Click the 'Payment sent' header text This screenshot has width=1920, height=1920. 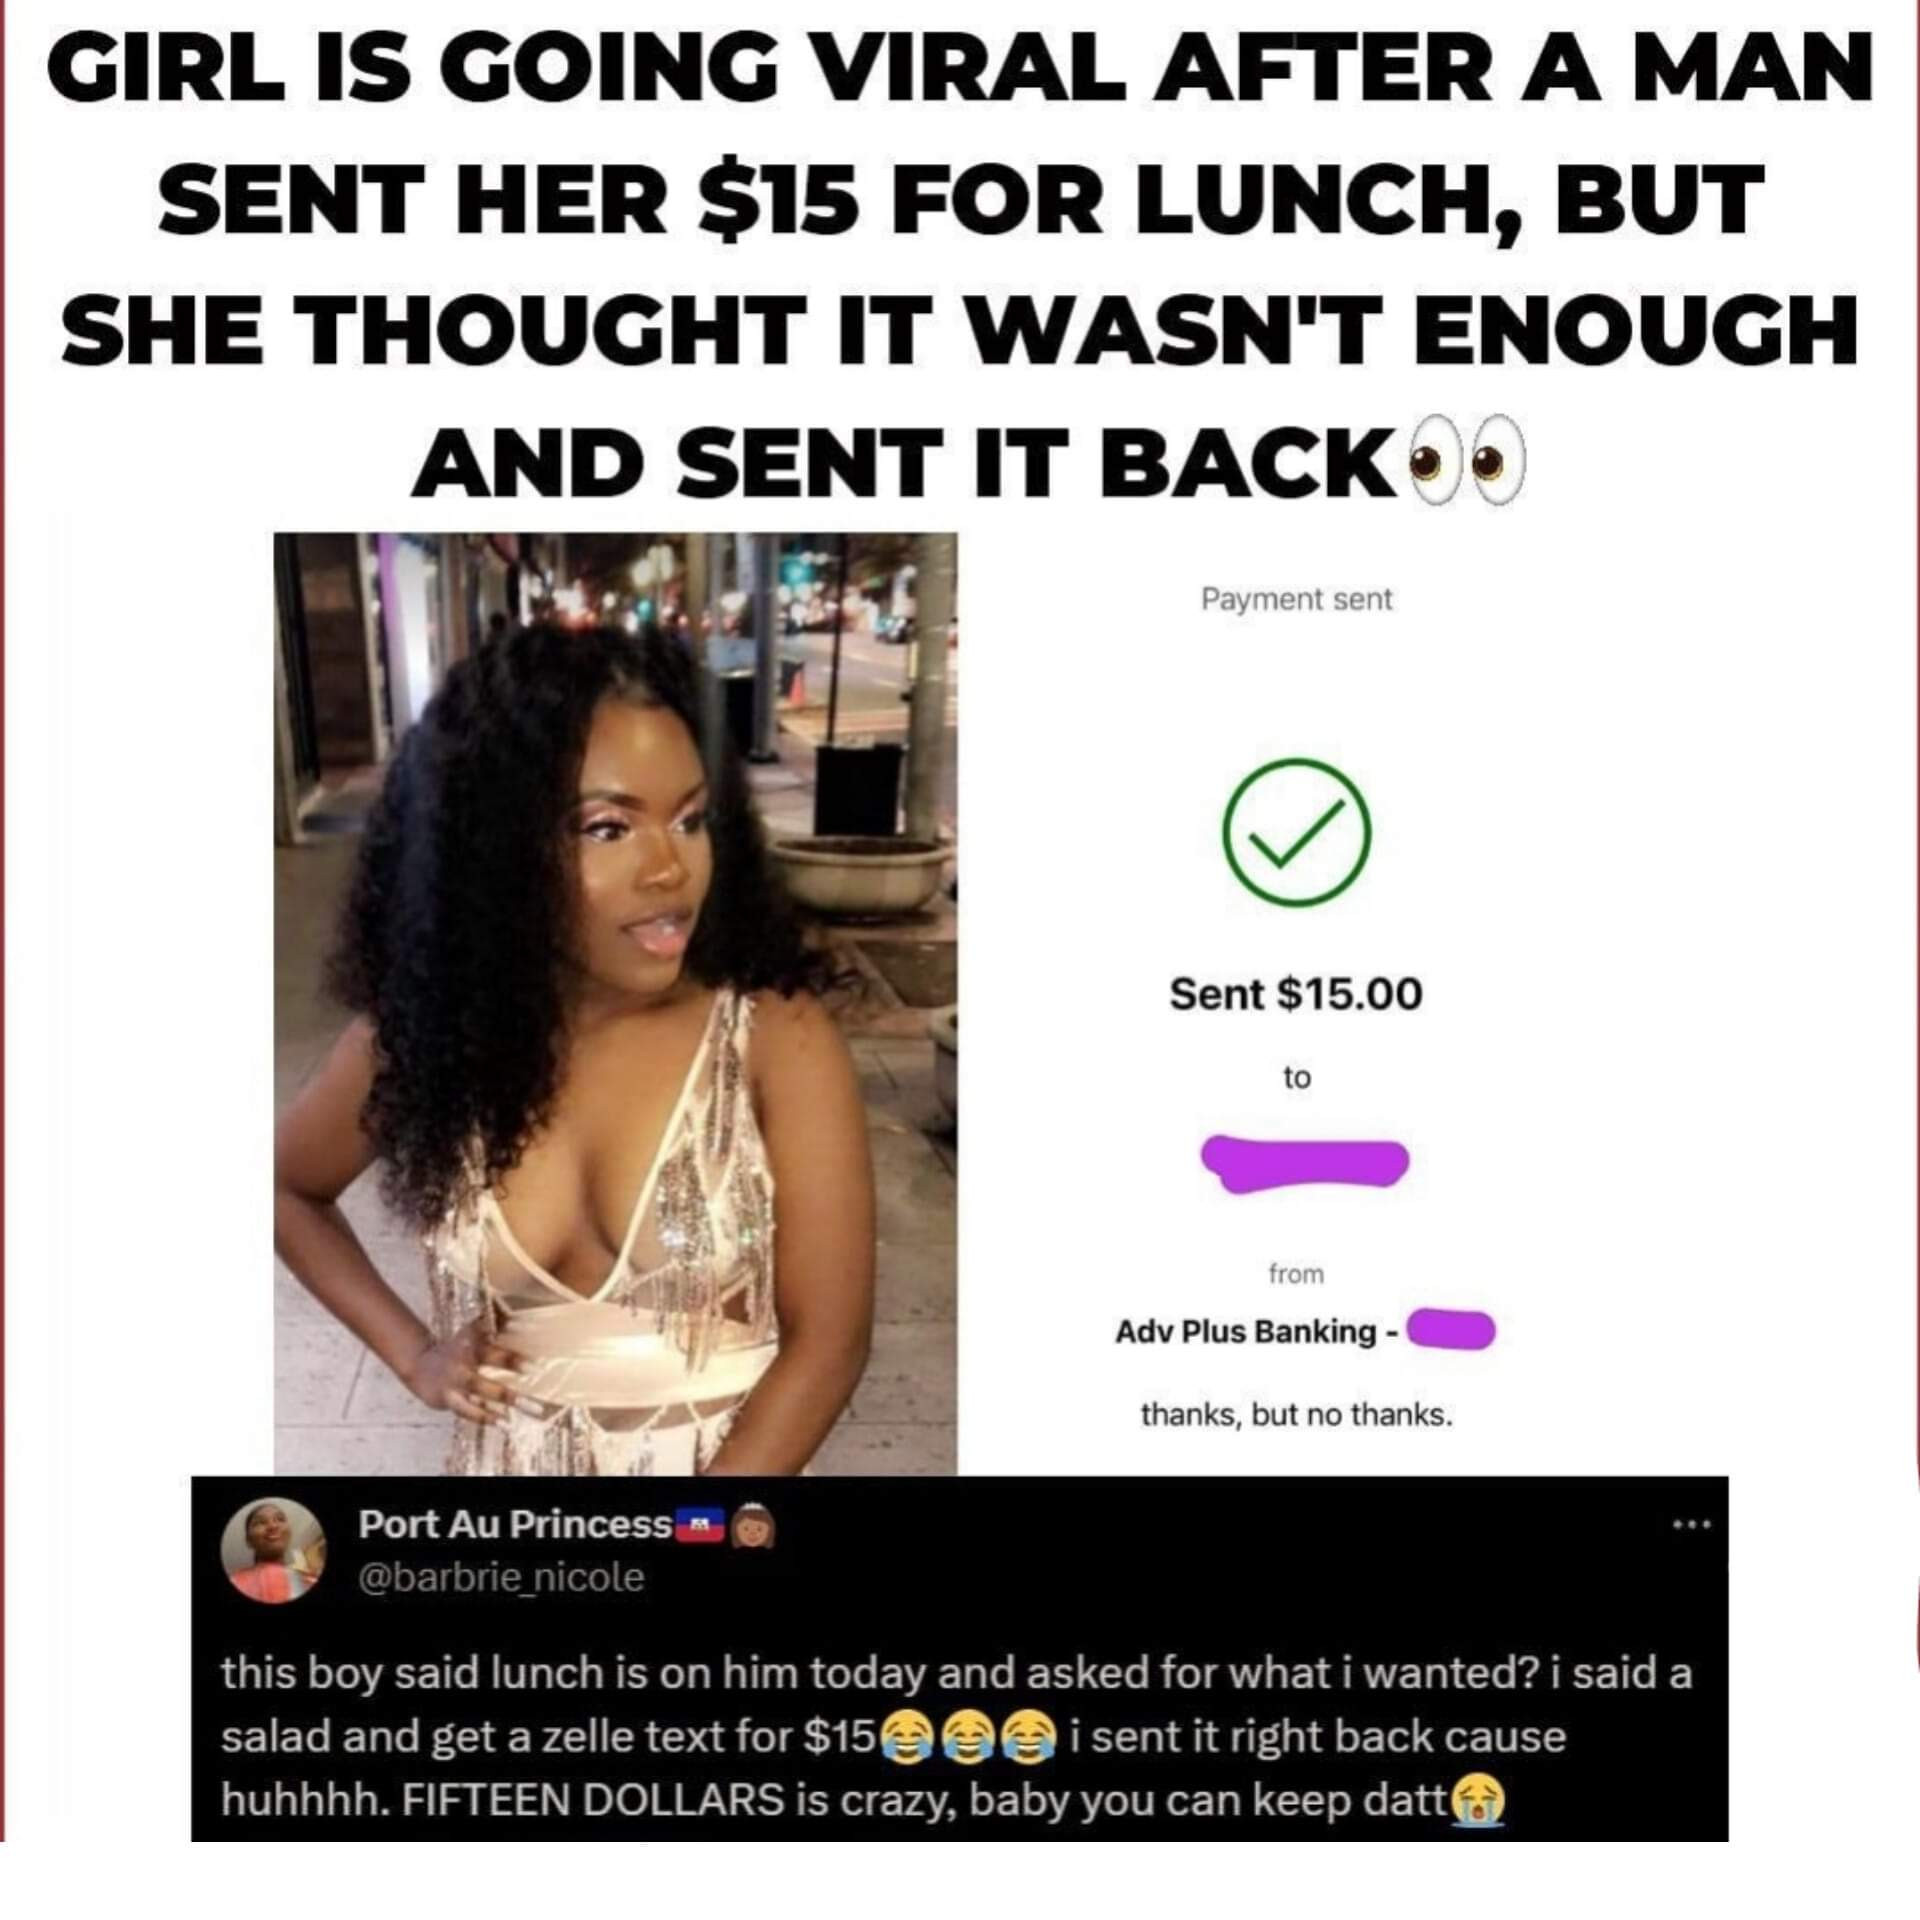(x=1296, y=599)
